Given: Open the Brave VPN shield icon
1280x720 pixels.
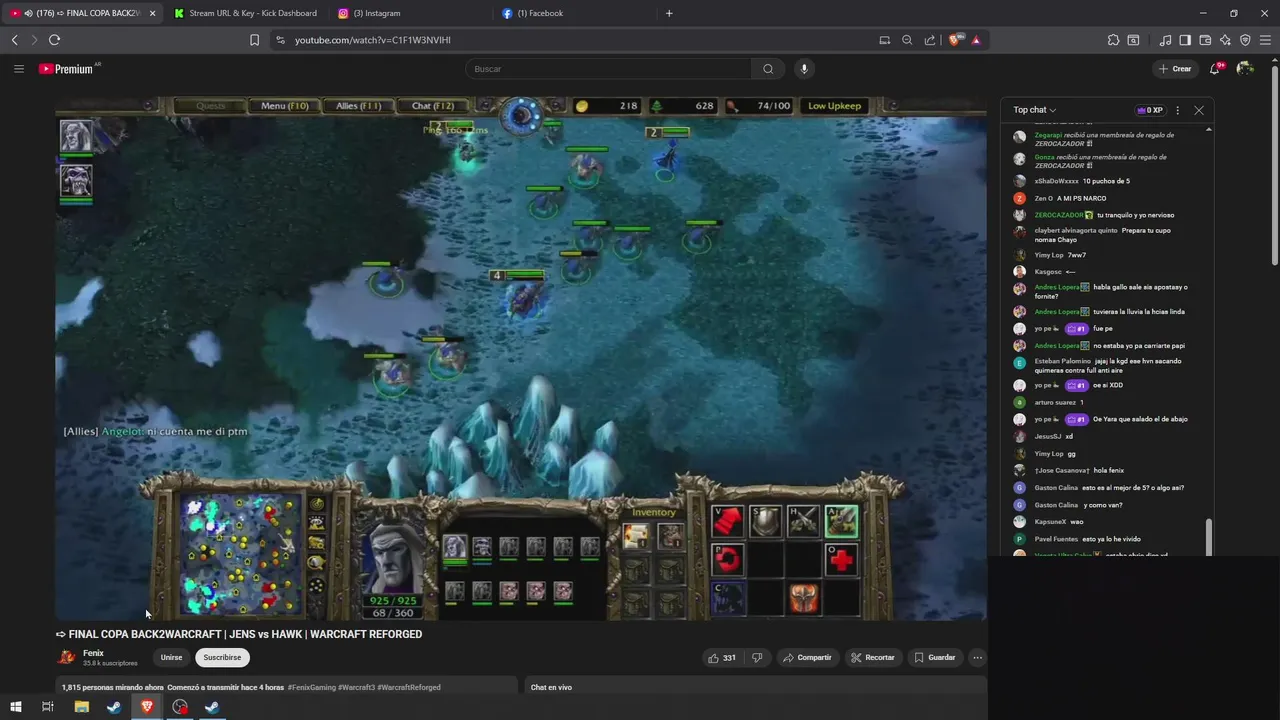Looking at the screenshot, I should (x=1245, y=40).
